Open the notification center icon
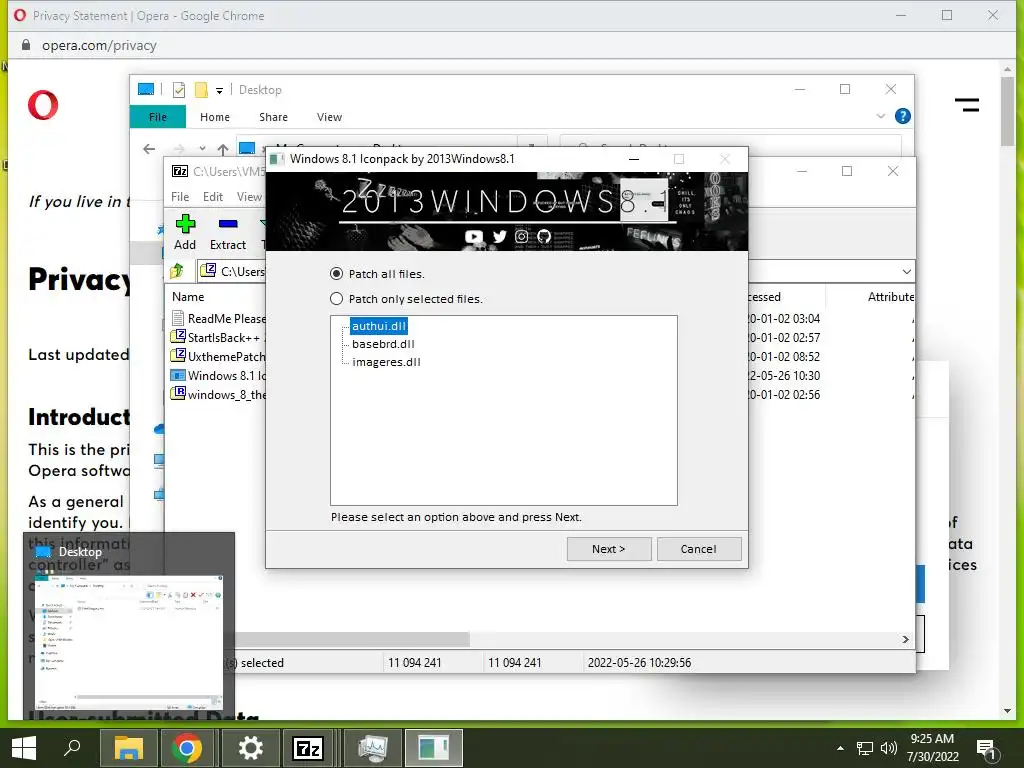The height and width of the screenshot is (768, 1024). 986,748
